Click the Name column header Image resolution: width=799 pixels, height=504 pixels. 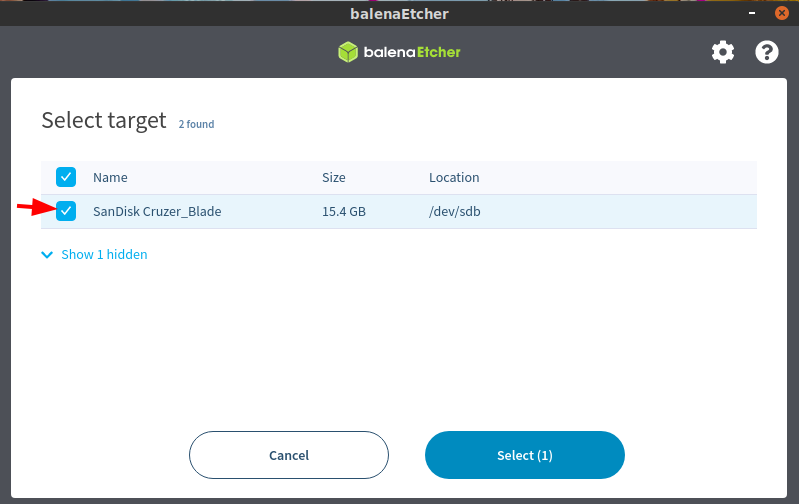[x=110, y=177]
